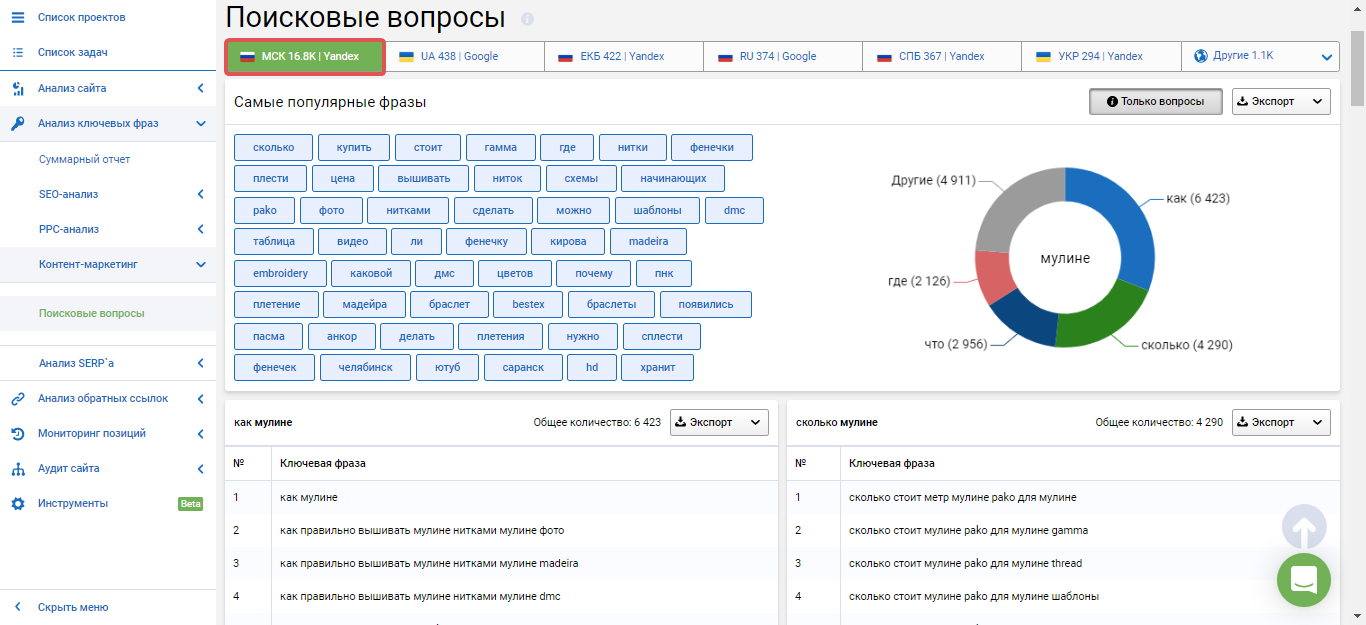
Task: Switch to the ЕКБ 422 Yandex tab
Action: (624, 57)
